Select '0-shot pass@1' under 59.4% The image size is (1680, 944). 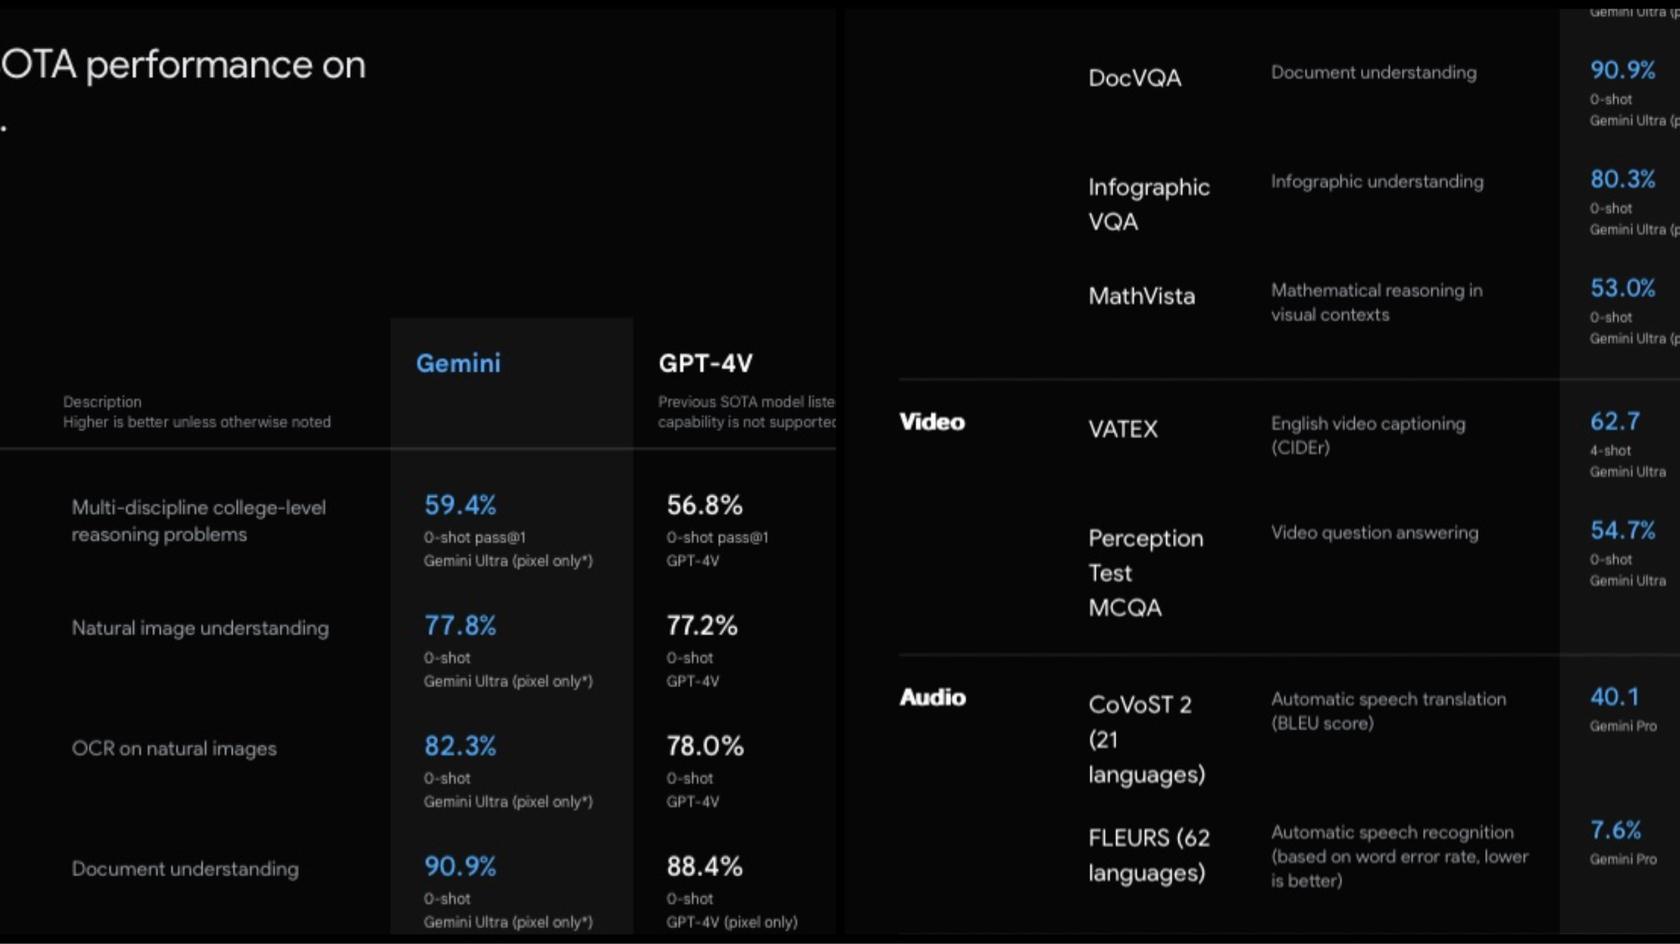(474, 537)
